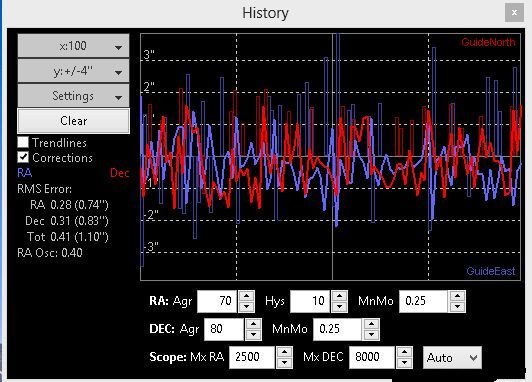
Task: Decrease RA Hys with down arrow
Action: click(x=339, y=307)
